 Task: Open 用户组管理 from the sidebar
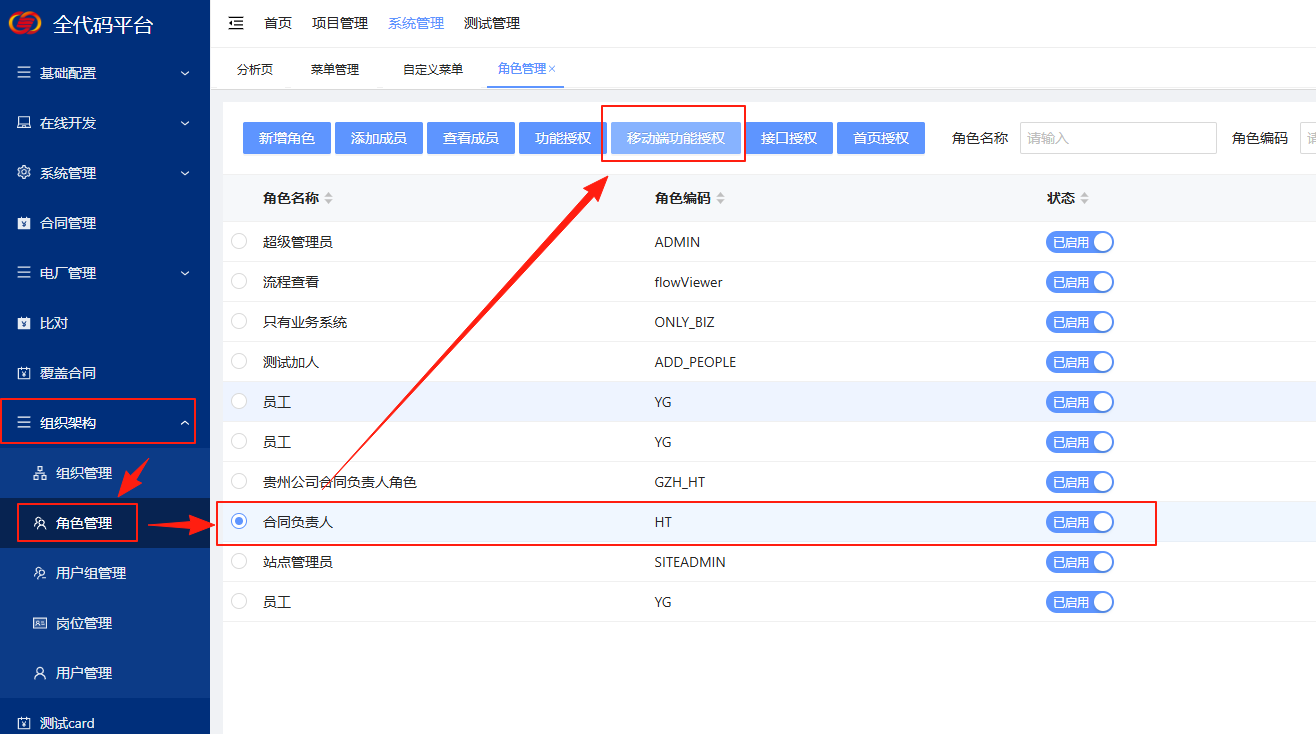[x=90, y=573]
